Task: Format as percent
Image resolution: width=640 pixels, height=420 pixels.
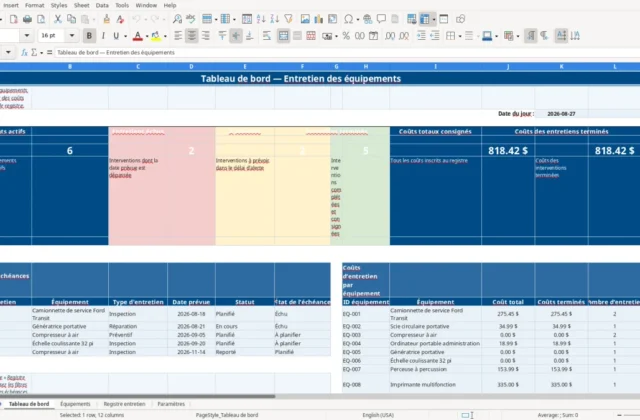Action: pos(346,36)
